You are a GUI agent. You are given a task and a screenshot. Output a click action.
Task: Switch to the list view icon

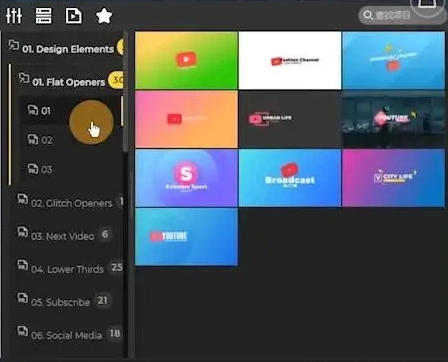pos(44,16)
